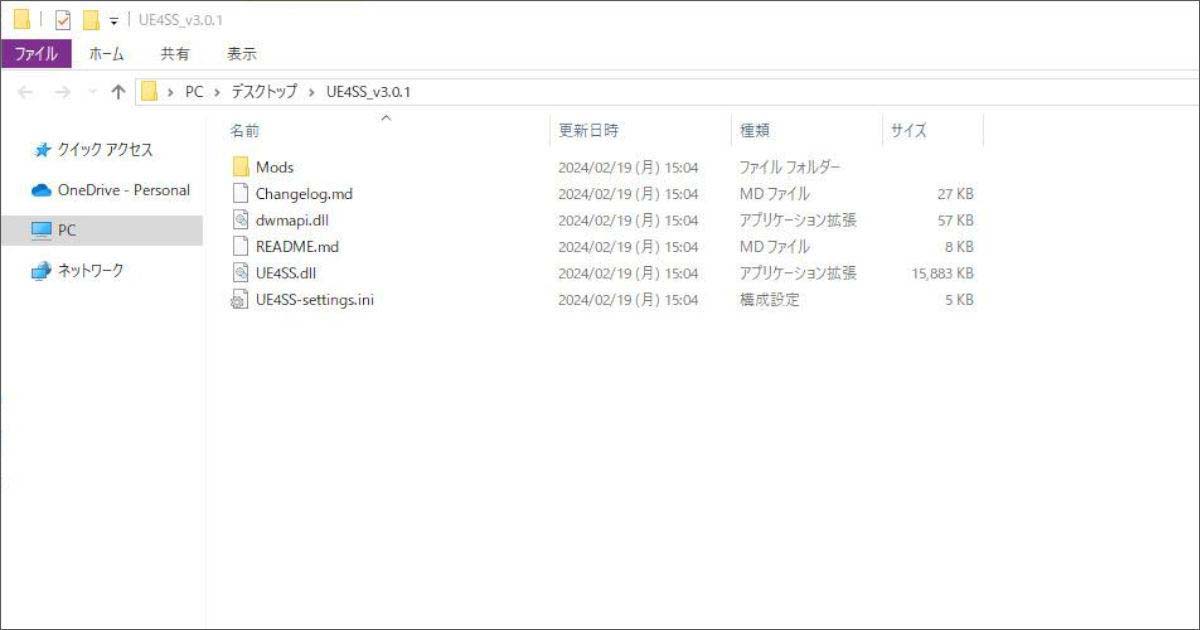Viewport: 1200px width, 630px height.
Task: Select the UE4SS-settings.ini file name
Action: pyautogui.click(x=315, y=299)
